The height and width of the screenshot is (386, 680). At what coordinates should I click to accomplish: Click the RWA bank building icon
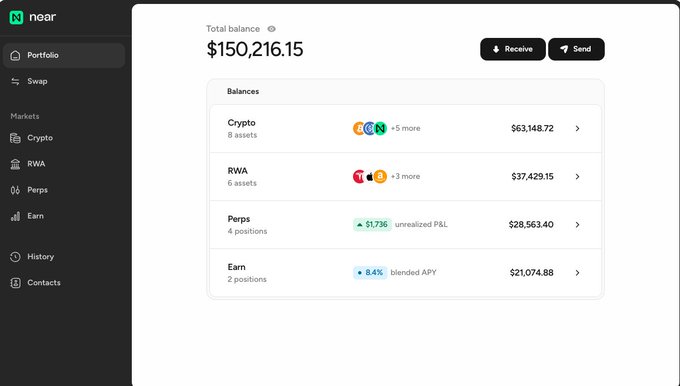click(x=15, y=164)
